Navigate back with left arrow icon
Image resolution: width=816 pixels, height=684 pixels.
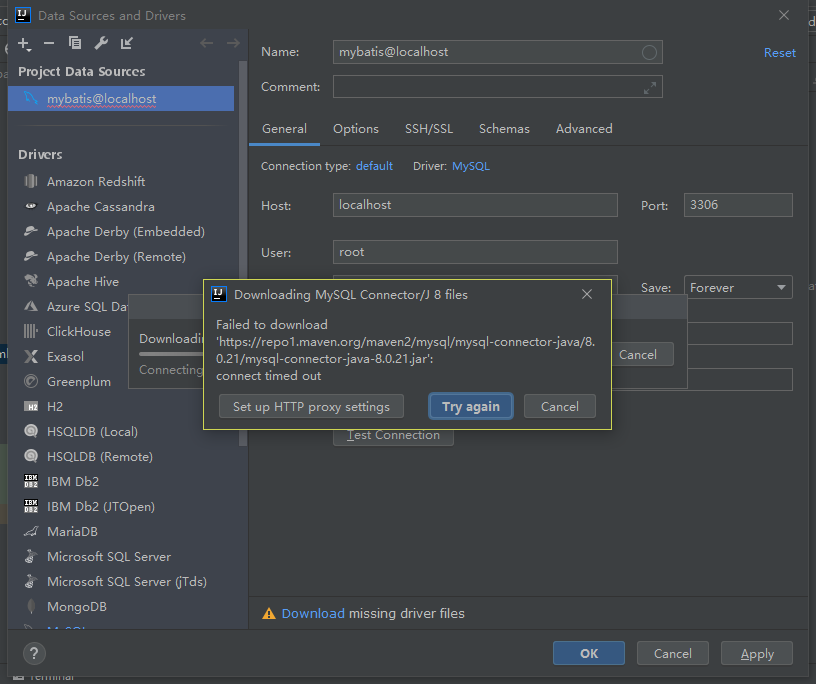click(x=207, y=43)
